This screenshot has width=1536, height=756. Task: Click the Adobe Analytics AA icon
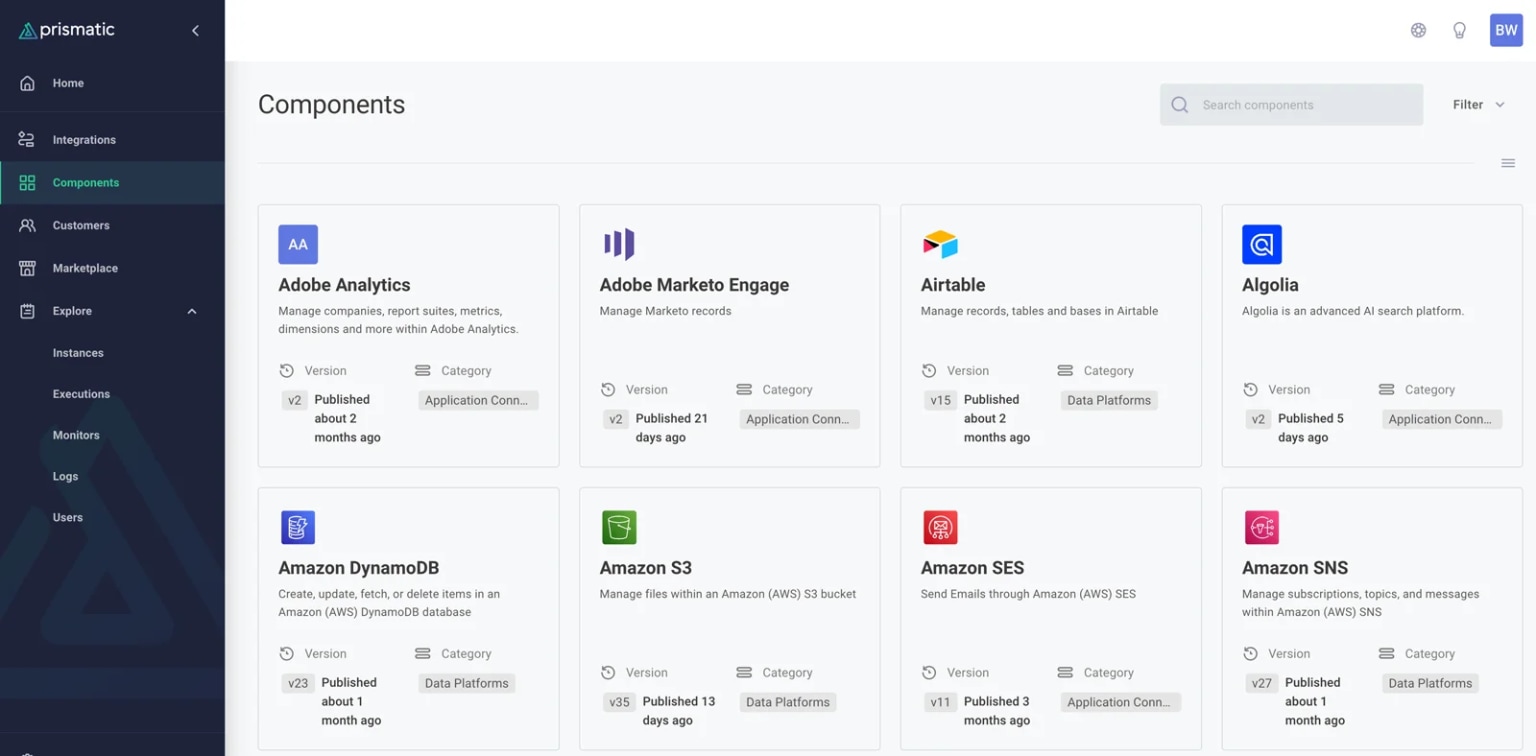(x=298, y=244)
